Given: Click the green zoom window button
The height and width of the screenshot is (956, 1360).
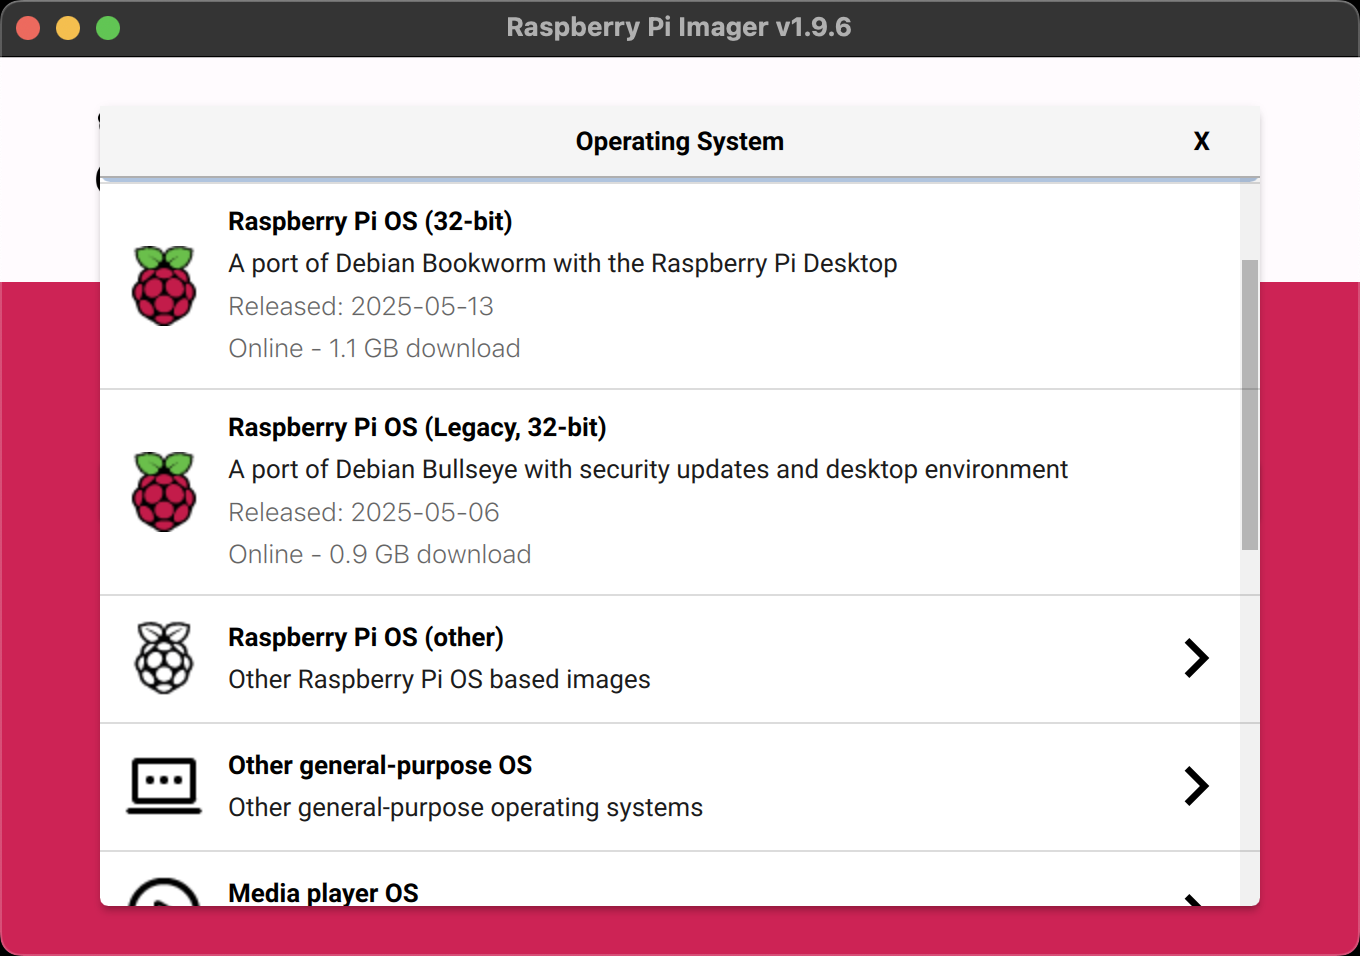Looking at the screenshot, I should (108, 28).
